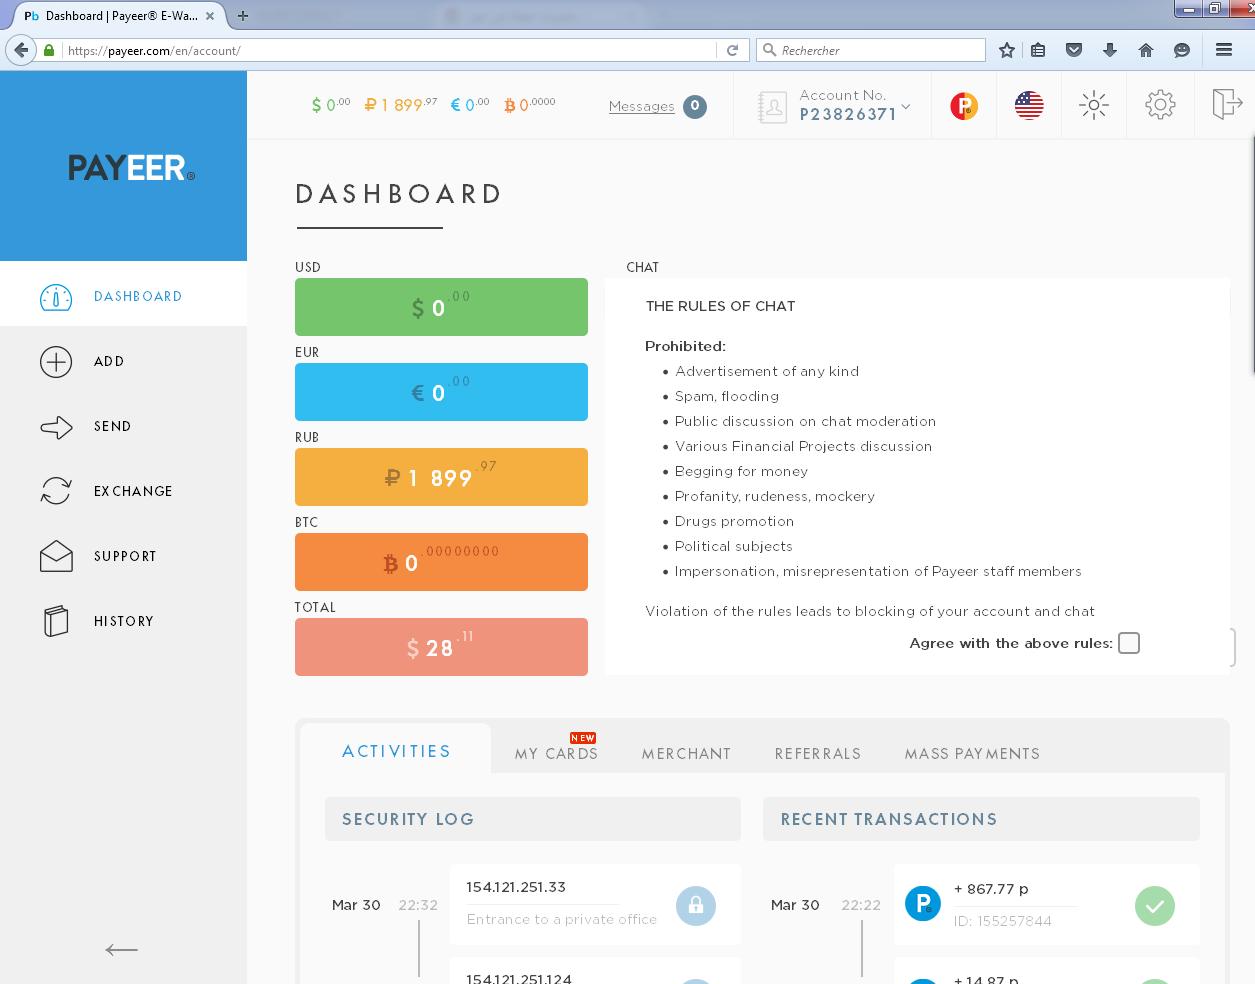
Task: Click the green padlock site identity icon
Action: point(49,50)
